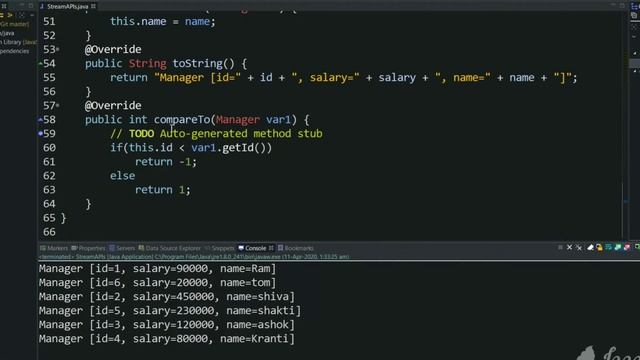
Task: Click the @Override annotation on line 53
Action: coord(113,49)
